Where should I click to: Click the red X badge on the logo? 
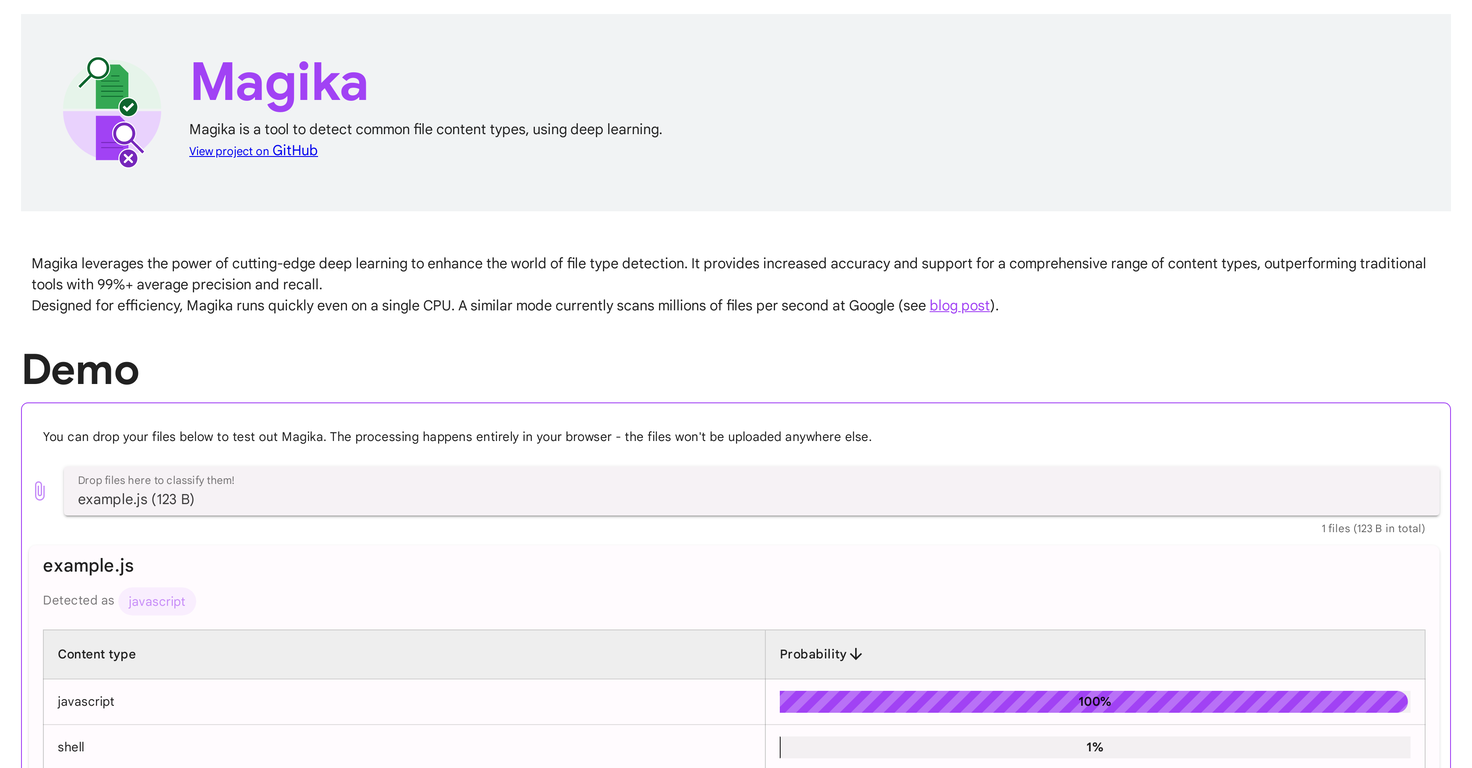point(128,158)
